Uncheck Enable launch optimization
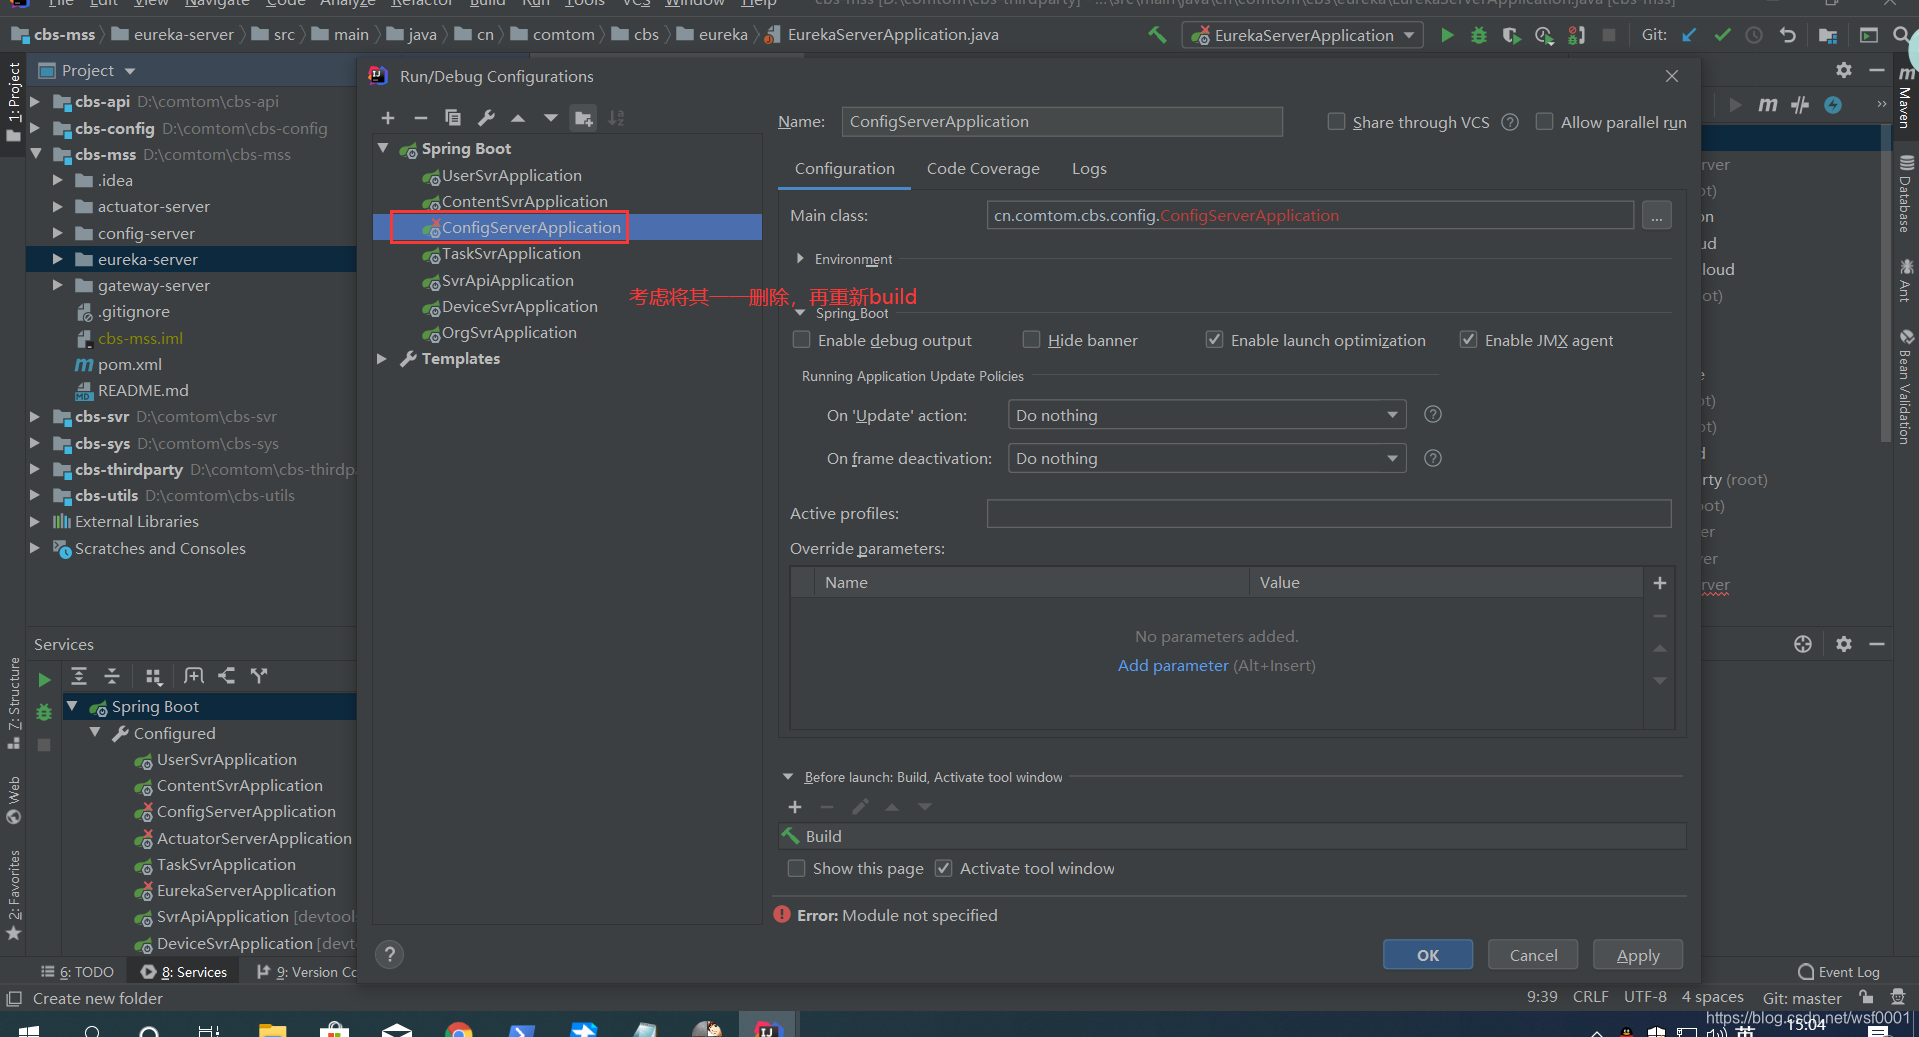The height and width of the screenshot is (1037, 1919). click(1214, 340)
